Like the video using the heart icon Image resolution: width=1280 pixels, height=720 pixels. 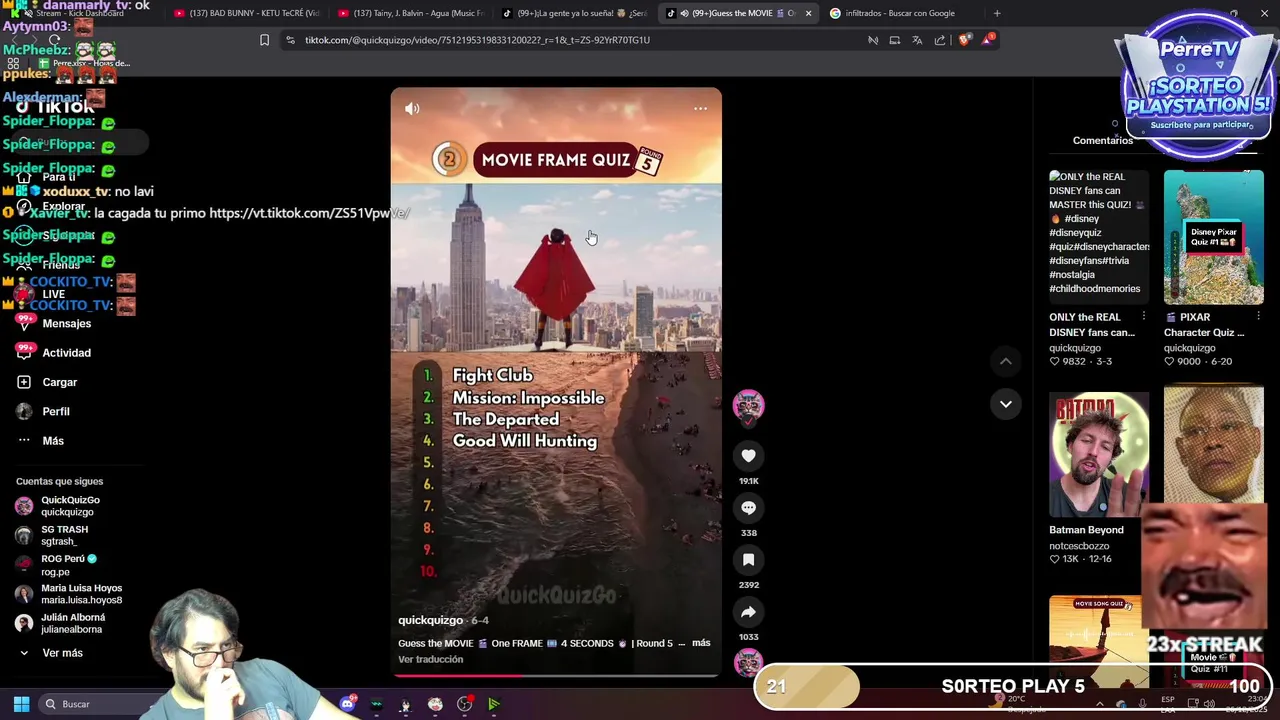(x=748, y=456)
